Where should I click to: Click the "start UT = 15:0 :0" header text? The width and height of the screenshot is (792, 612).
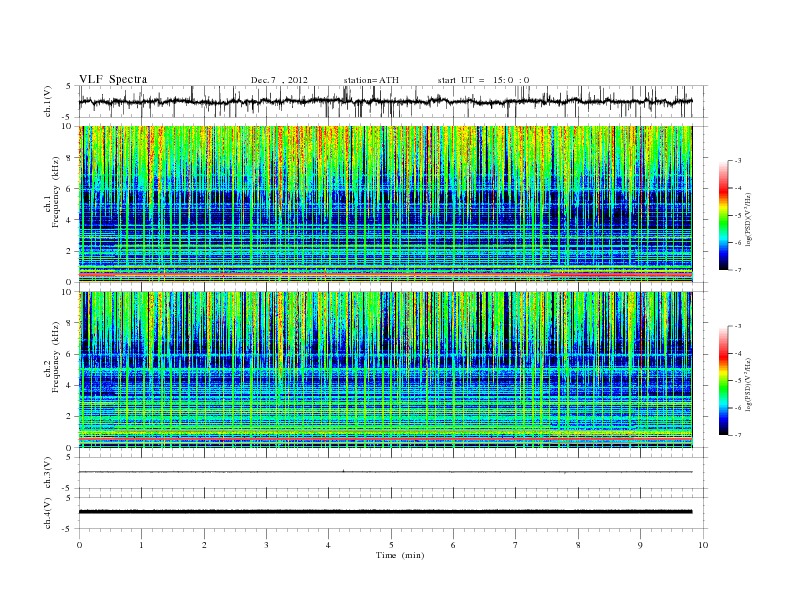pyautogui.click(x=483, y=80)
